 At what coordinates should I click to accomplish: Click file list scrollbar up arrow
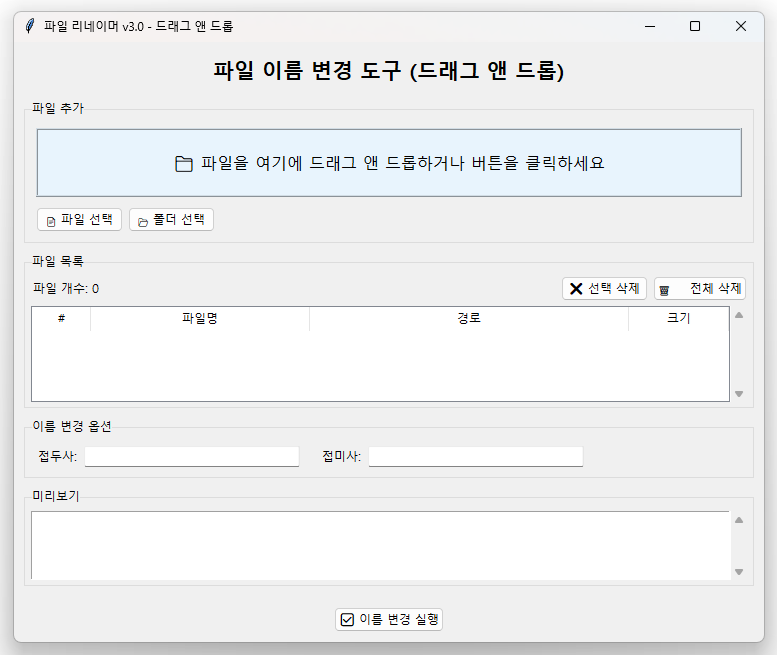(x=739, y=315)
